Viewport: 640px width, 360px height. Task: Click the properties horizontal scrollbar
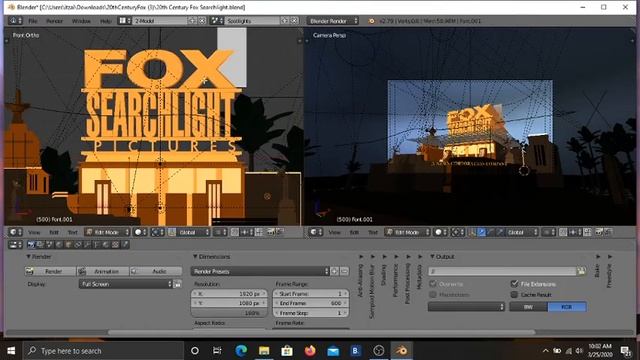322,332
